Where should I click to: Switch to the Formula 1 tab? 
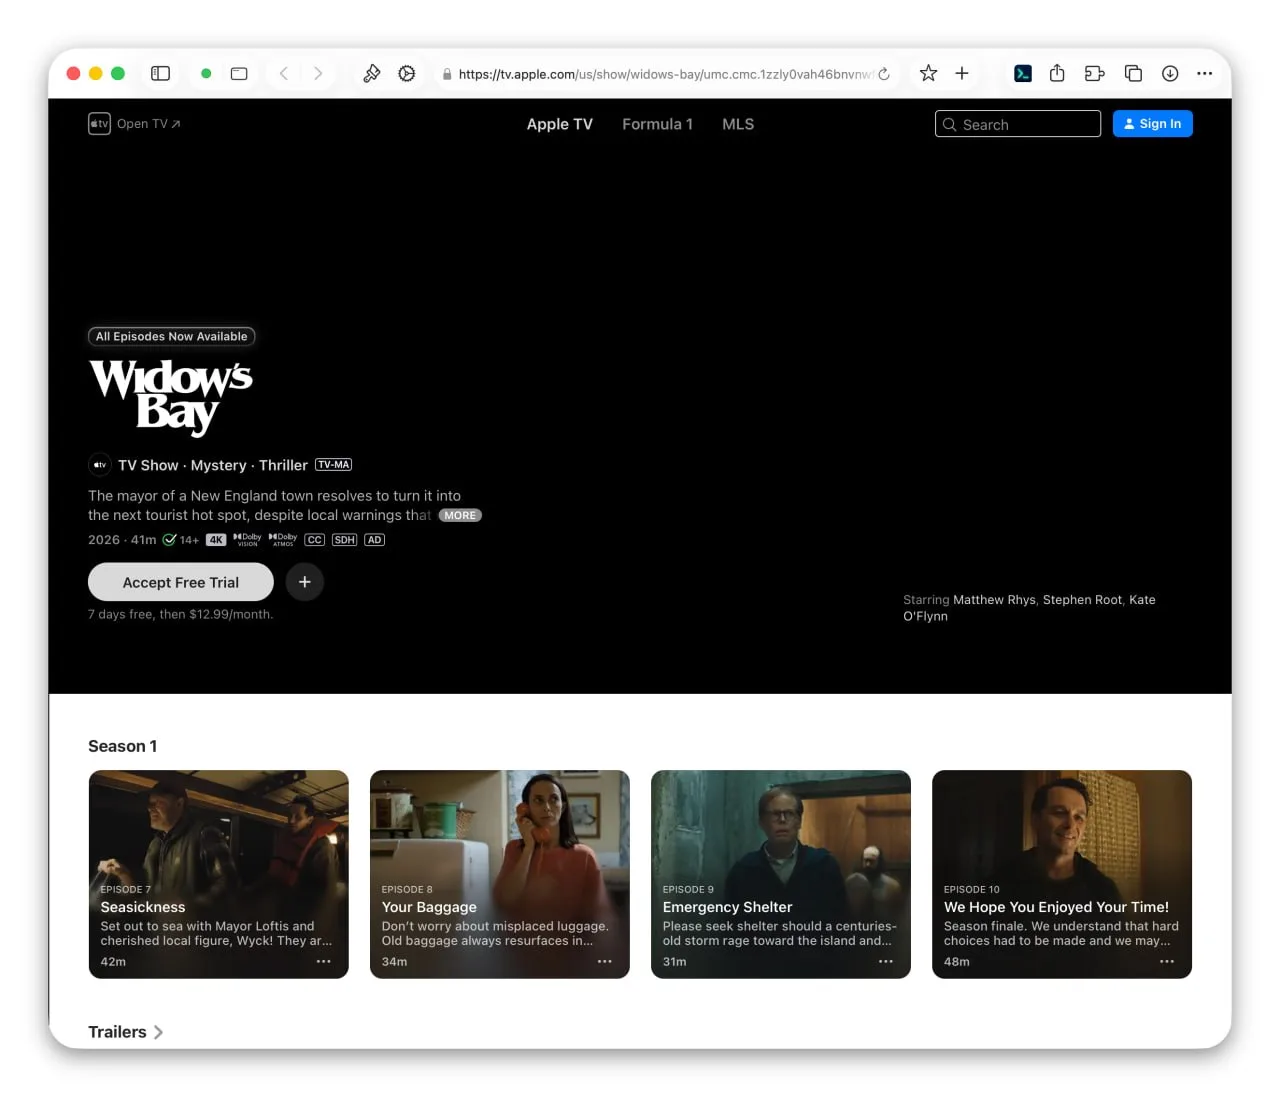(x=657, y=124)
